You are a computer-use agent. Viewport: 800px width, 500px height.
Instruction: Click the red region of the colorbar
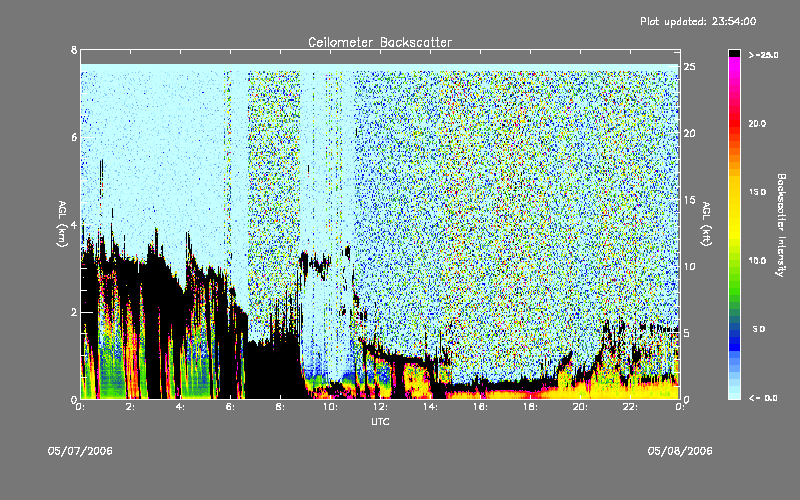click(x=734, y=122)
